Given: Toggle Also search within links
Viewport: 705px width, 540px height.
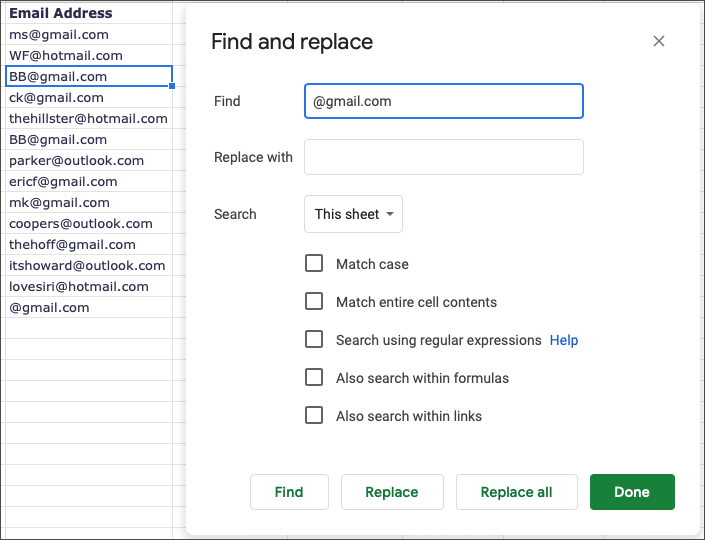Looking at the screenshot, I should click(314, 416).
